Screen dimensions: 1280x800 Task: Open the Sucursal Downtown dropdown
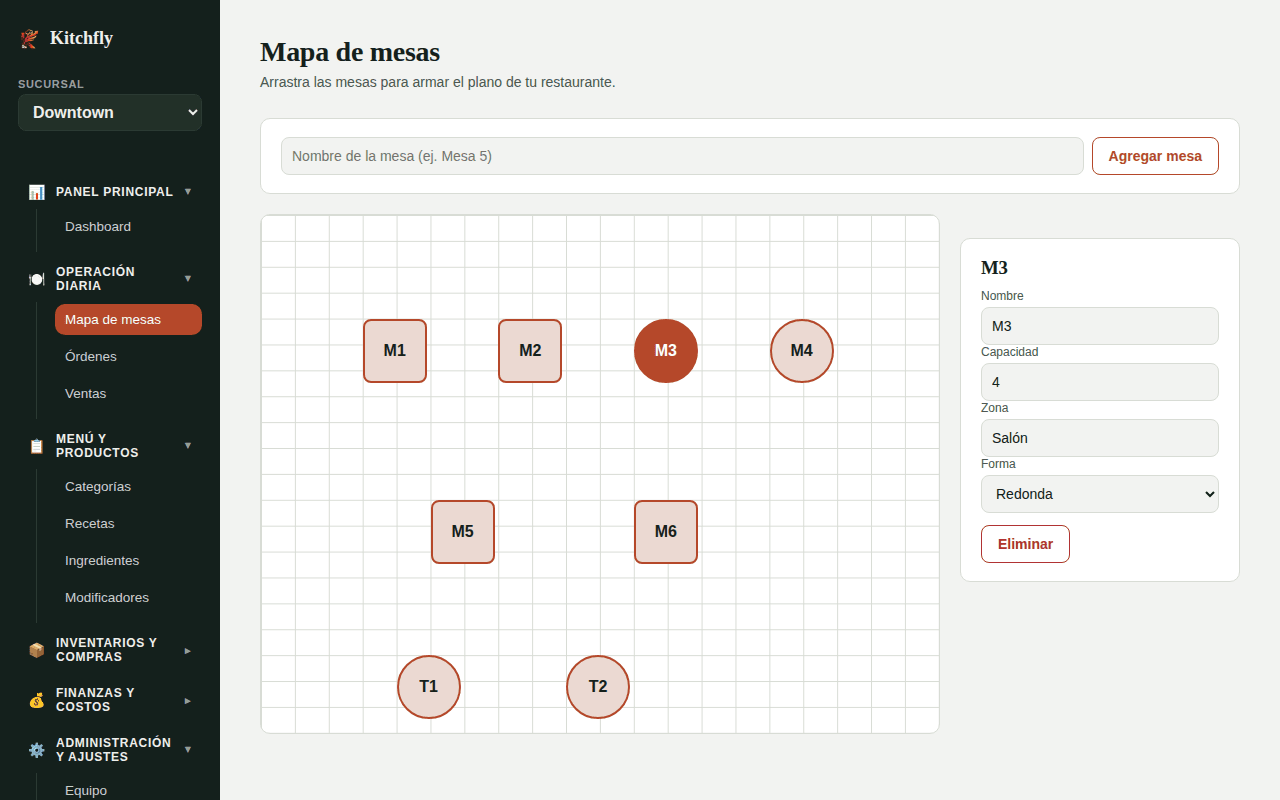point(110,113)
